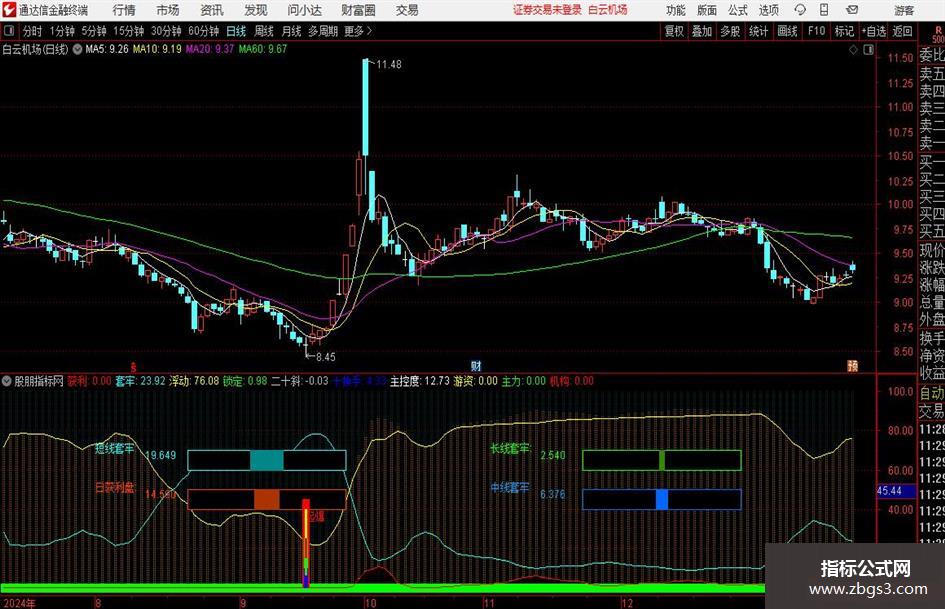Screen dimensions: 945x609
Task: Open the 市场 menu
Action: (168, 10)
